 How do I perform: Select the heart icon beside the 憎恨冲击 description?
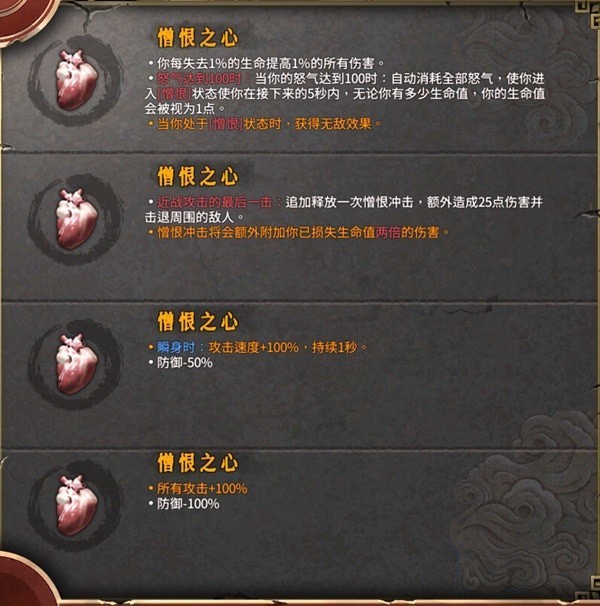click(x=76, y=219)
